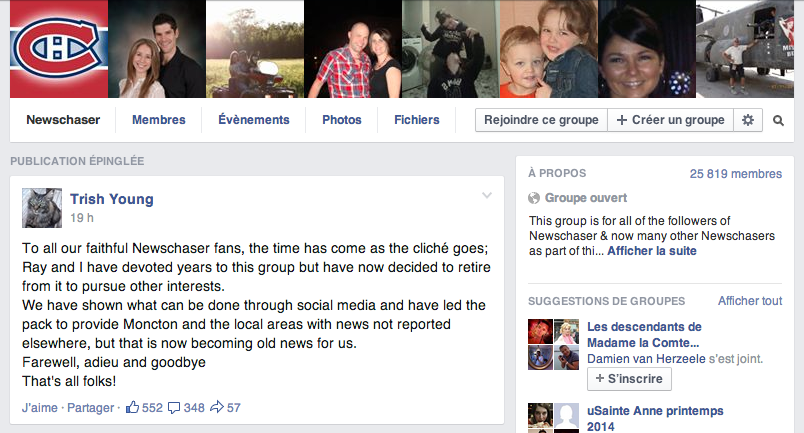This screenshot has height=433, width=804.
Task: Switch to the Membres tab
Action: [159, 120]
